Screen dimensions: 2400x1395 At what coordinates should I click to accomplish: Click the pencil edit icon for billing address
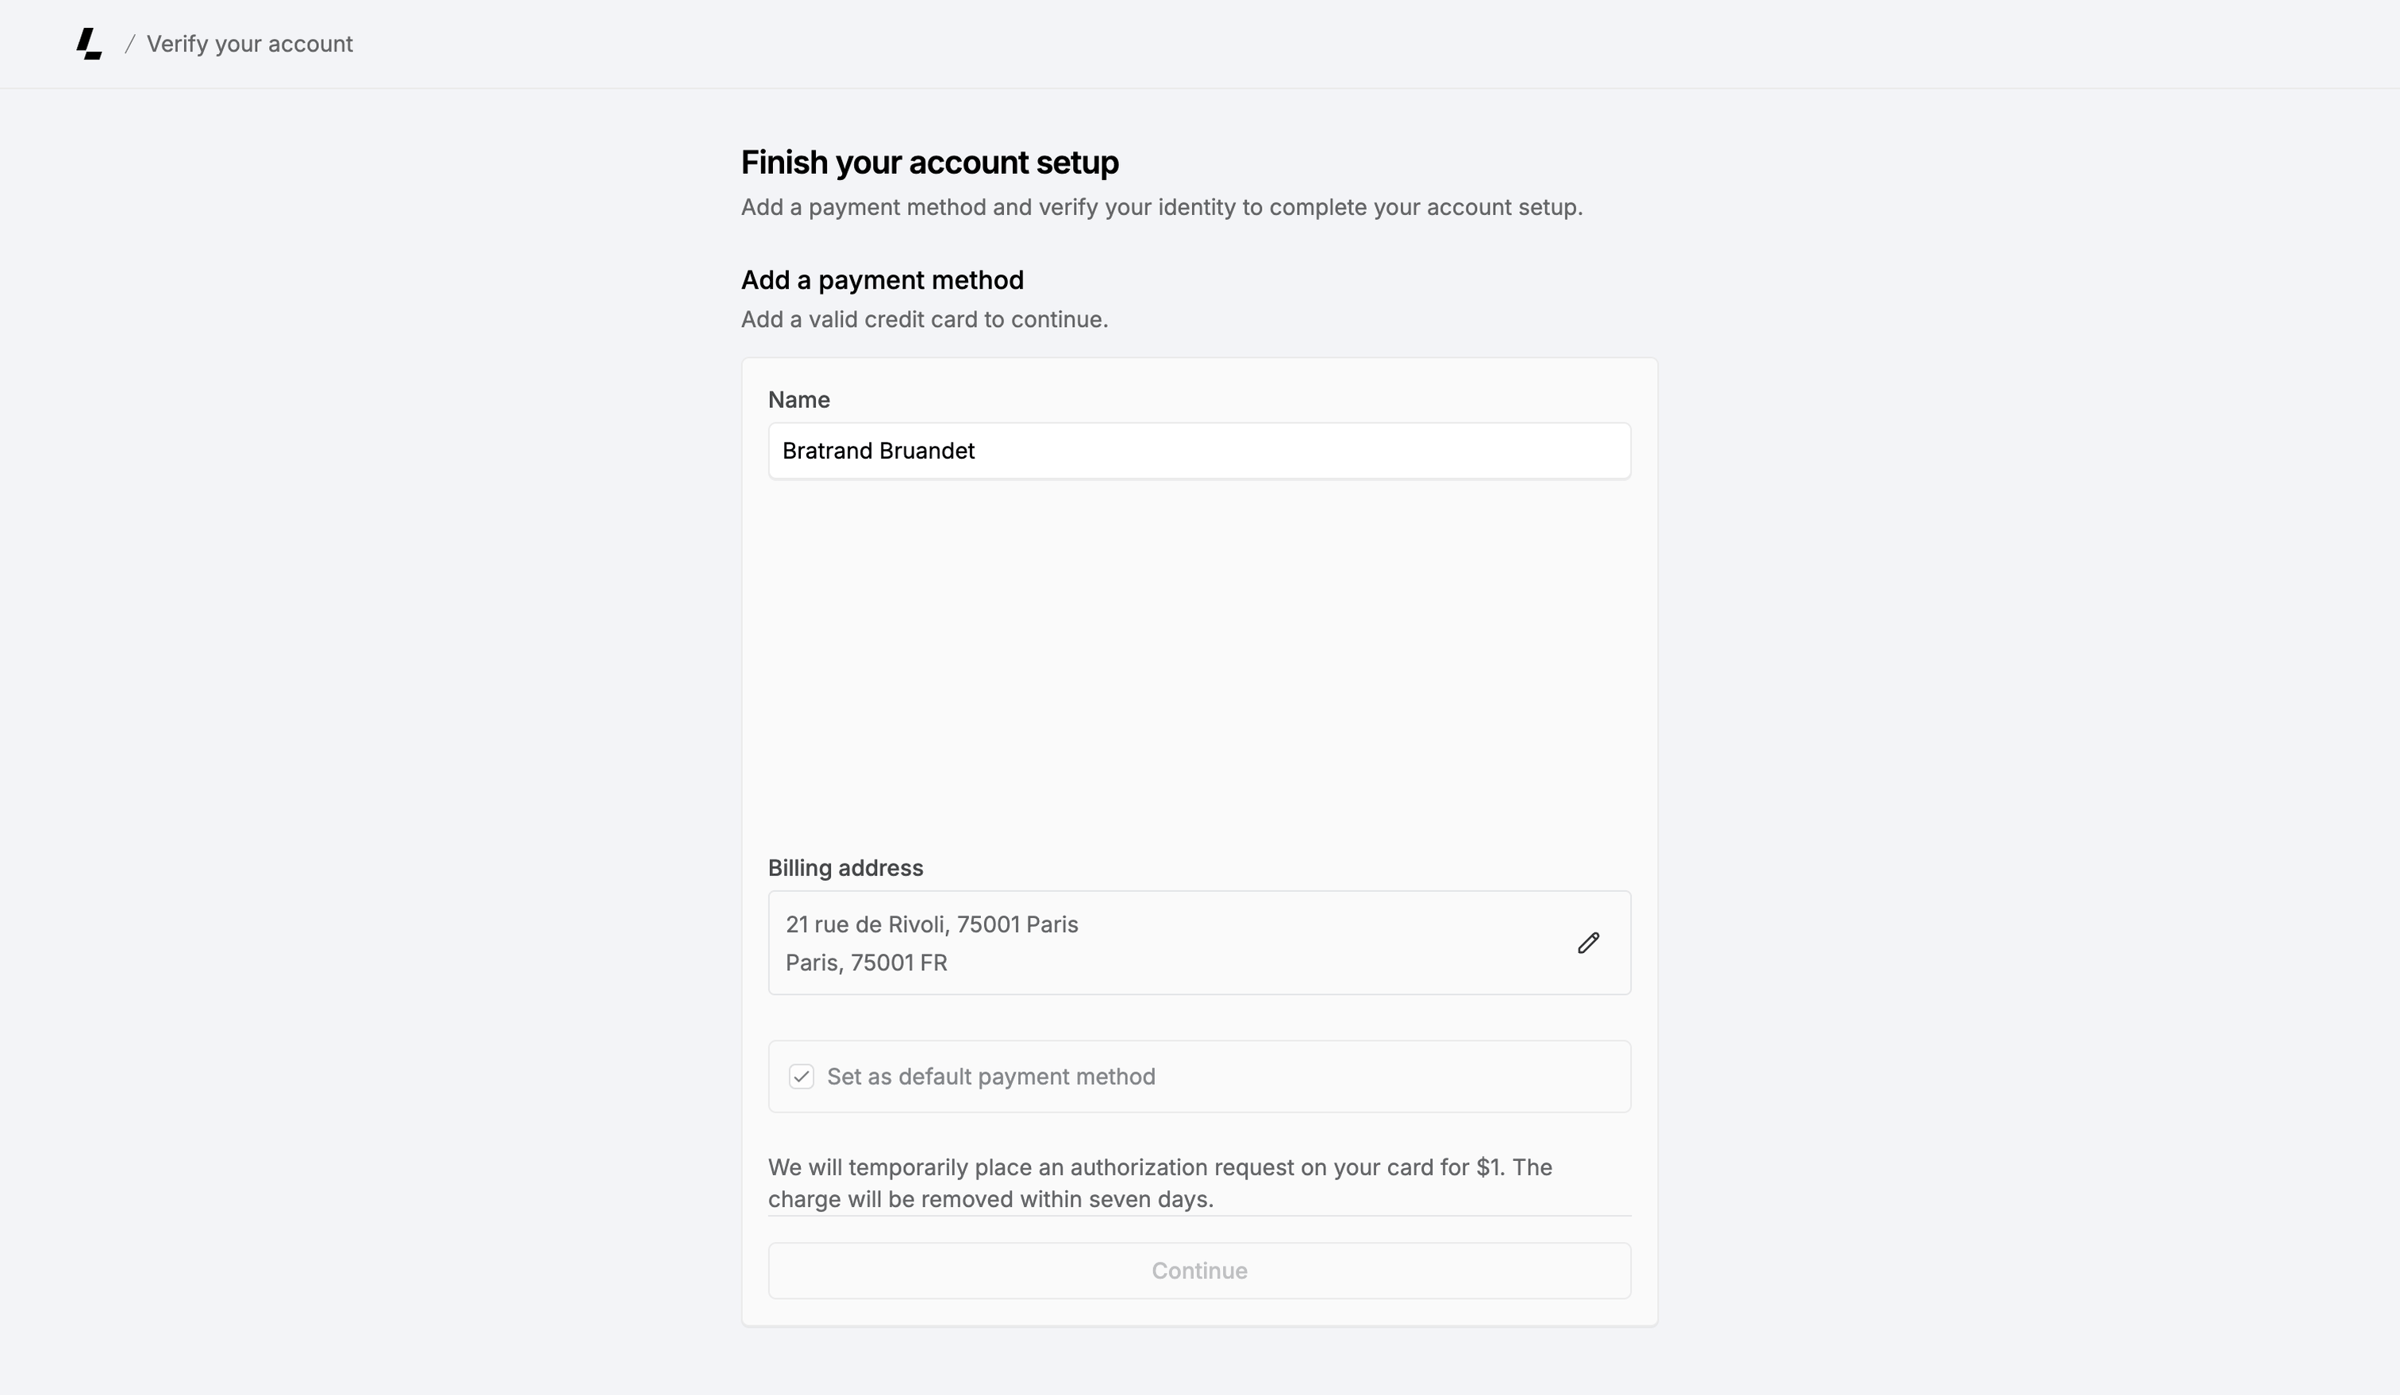(1588, 943)
